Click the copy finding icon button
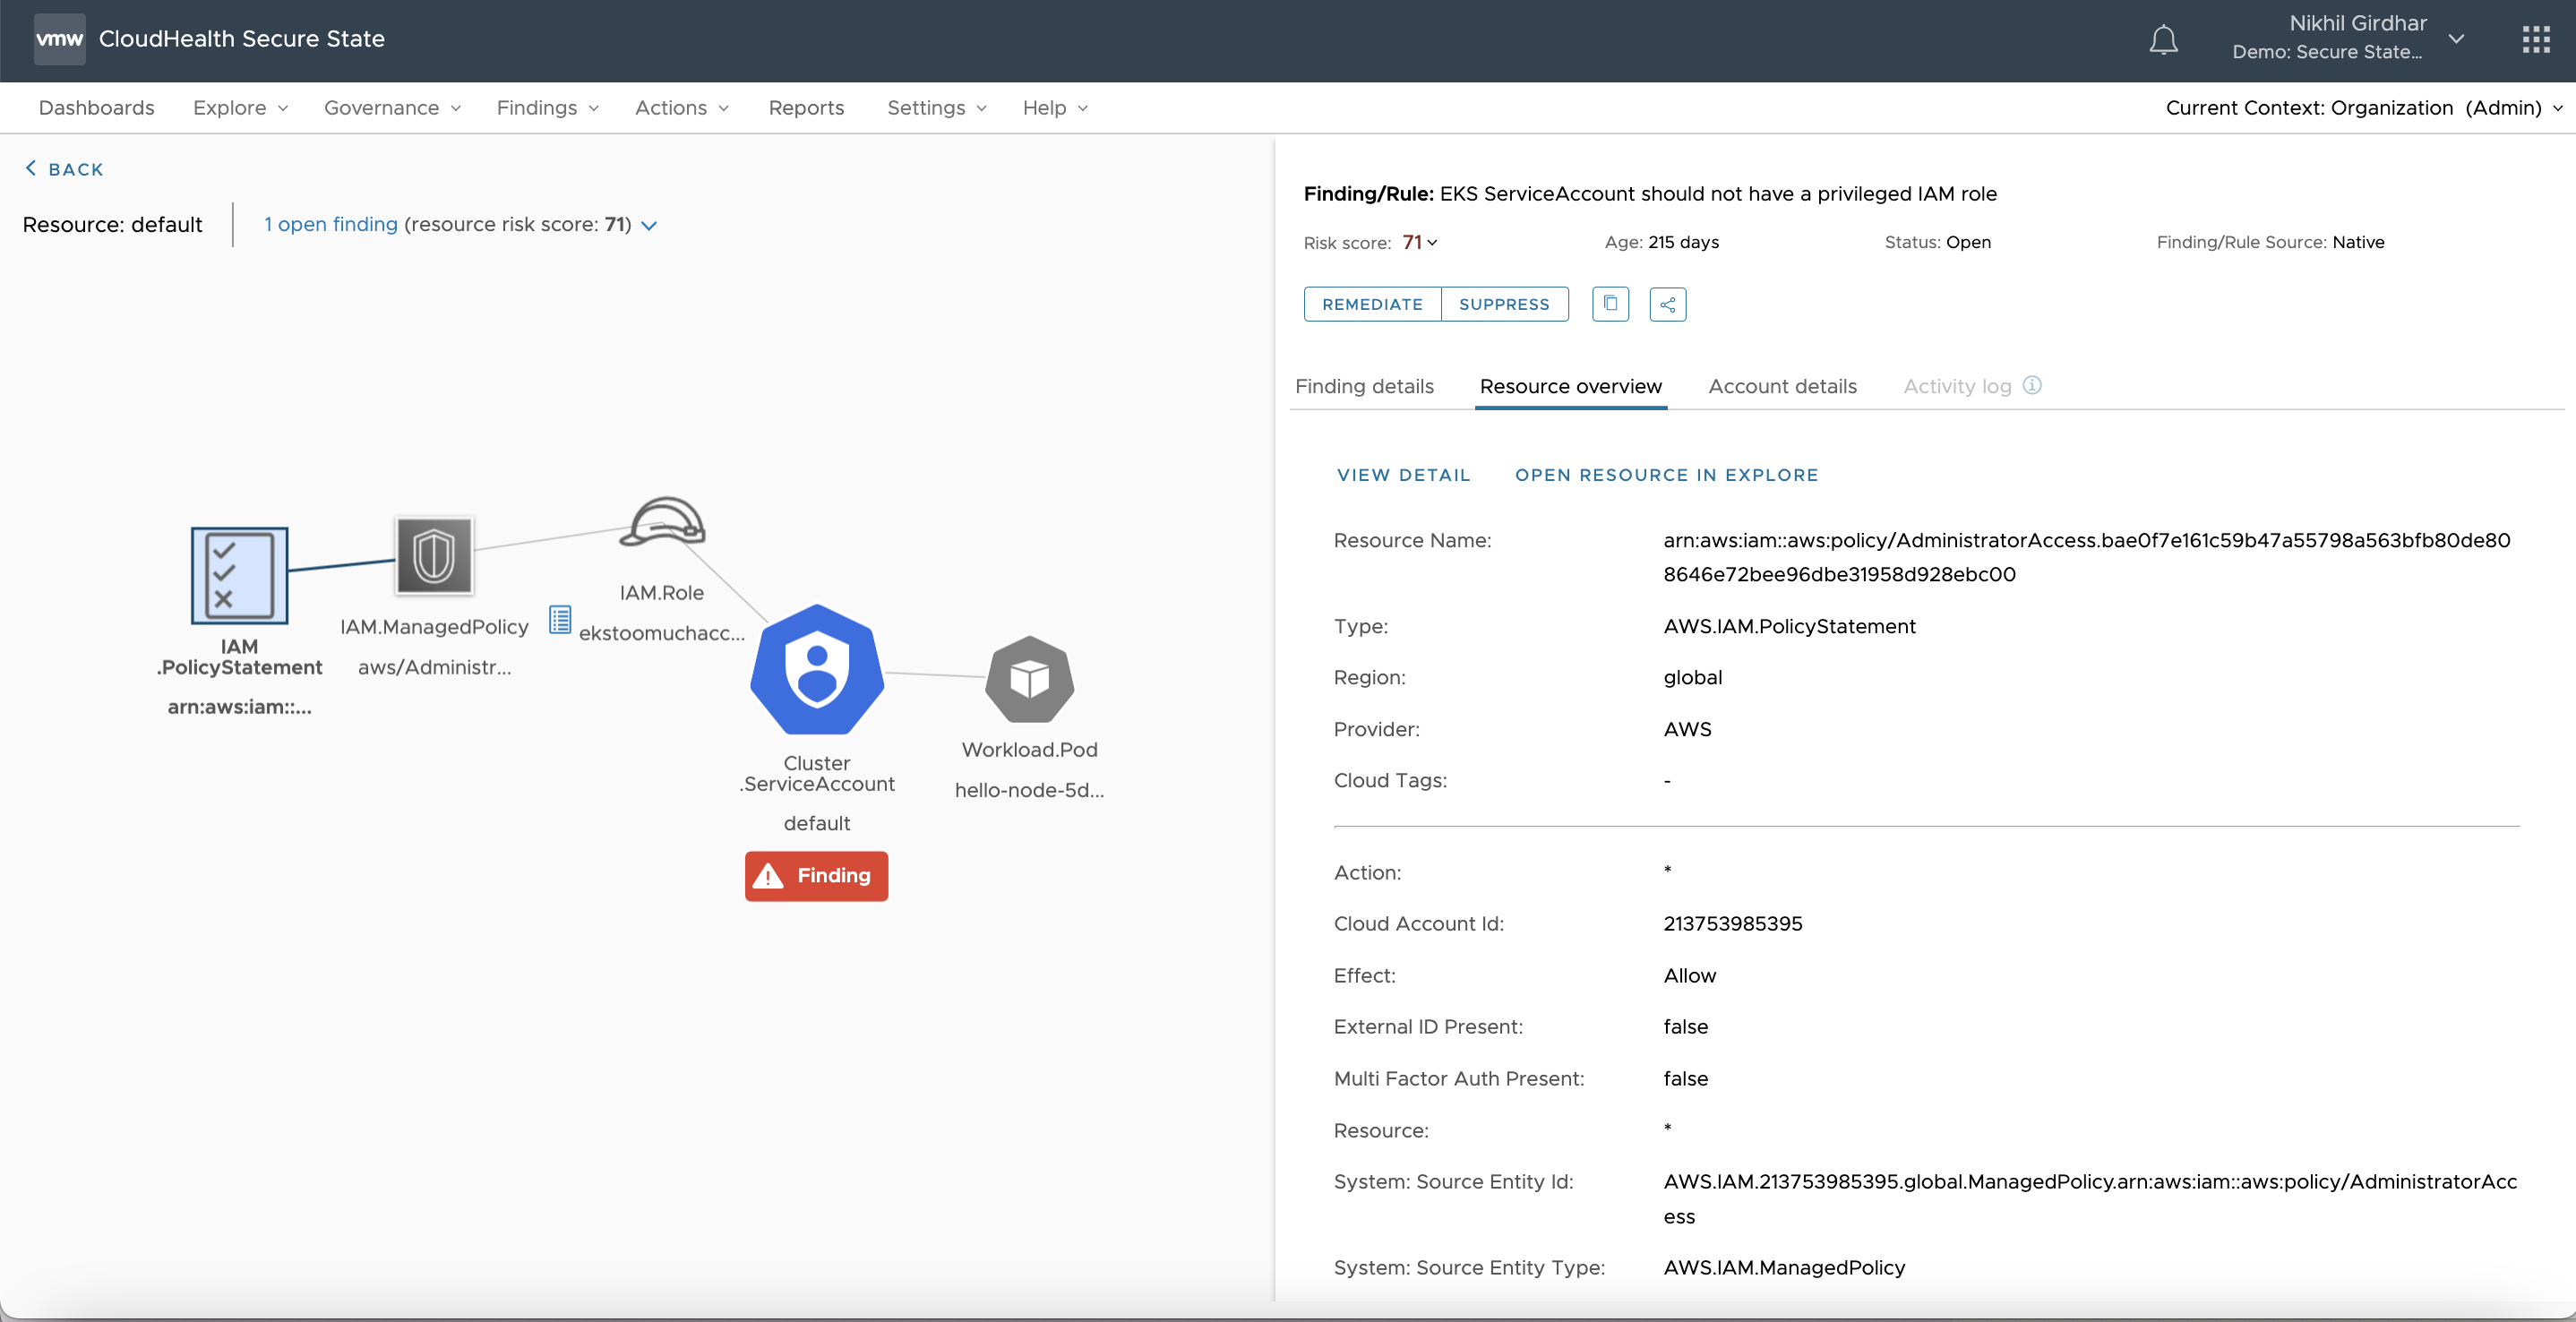Screen dimensions: 2576x1322 coord(1610,304)
